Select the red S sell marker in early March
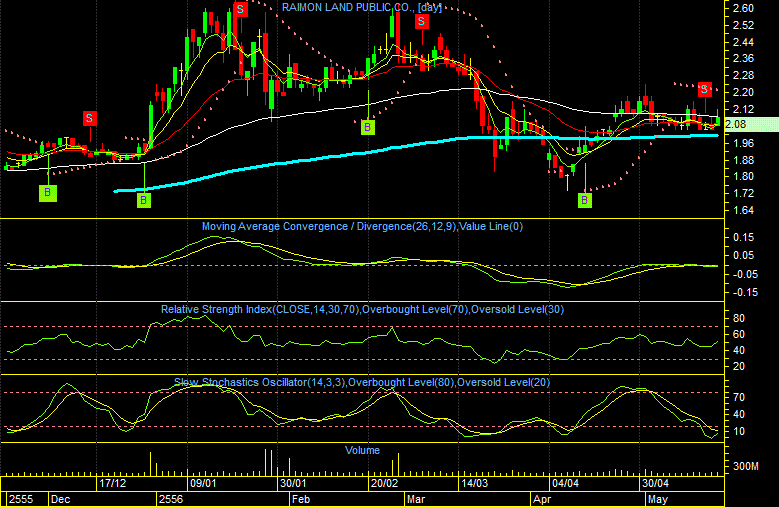This screenshot has width=779, height=507. [422, 21]
